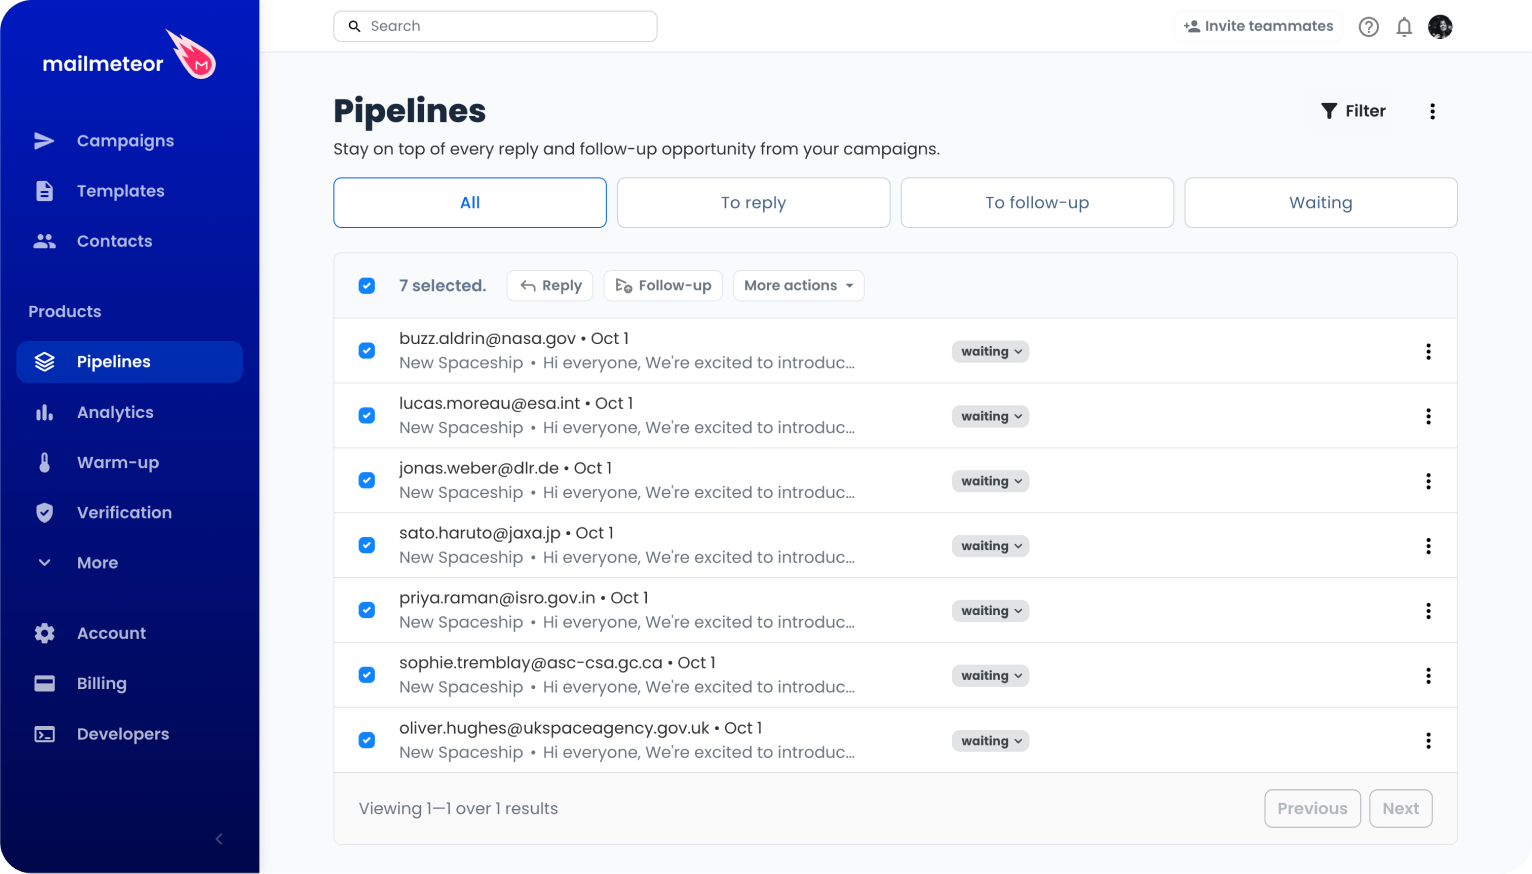The height and width of the screenshot is (874, 1532).
Task: Click the Mailmeteor comet logo
Action: click(192, 54)
